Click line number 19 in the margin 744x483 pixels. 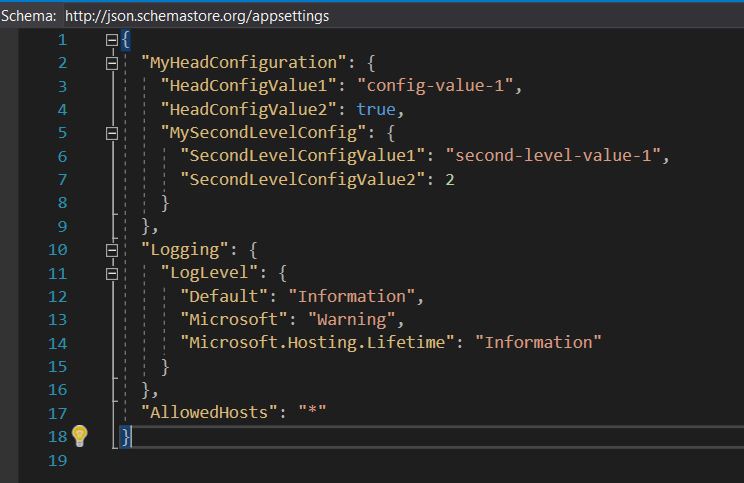57,460
